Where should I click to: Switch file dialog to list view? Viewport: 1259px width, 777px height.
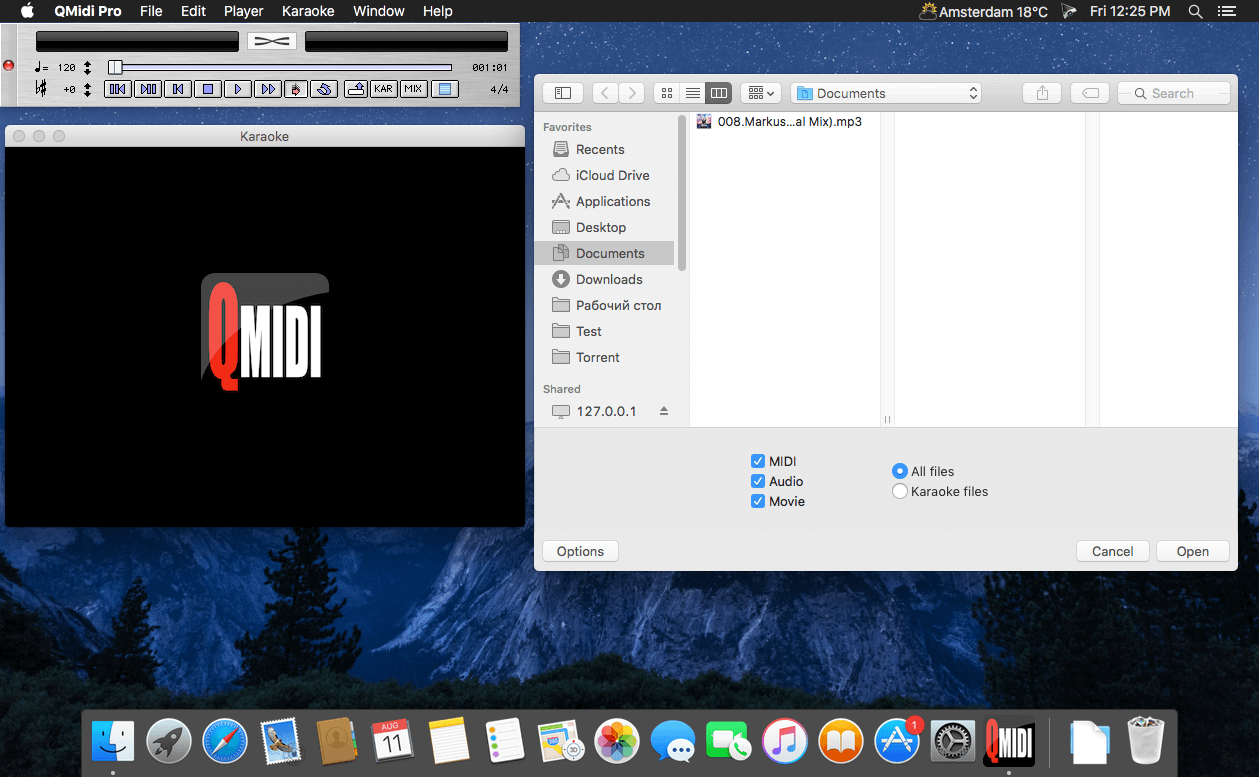tap(693, 93)
